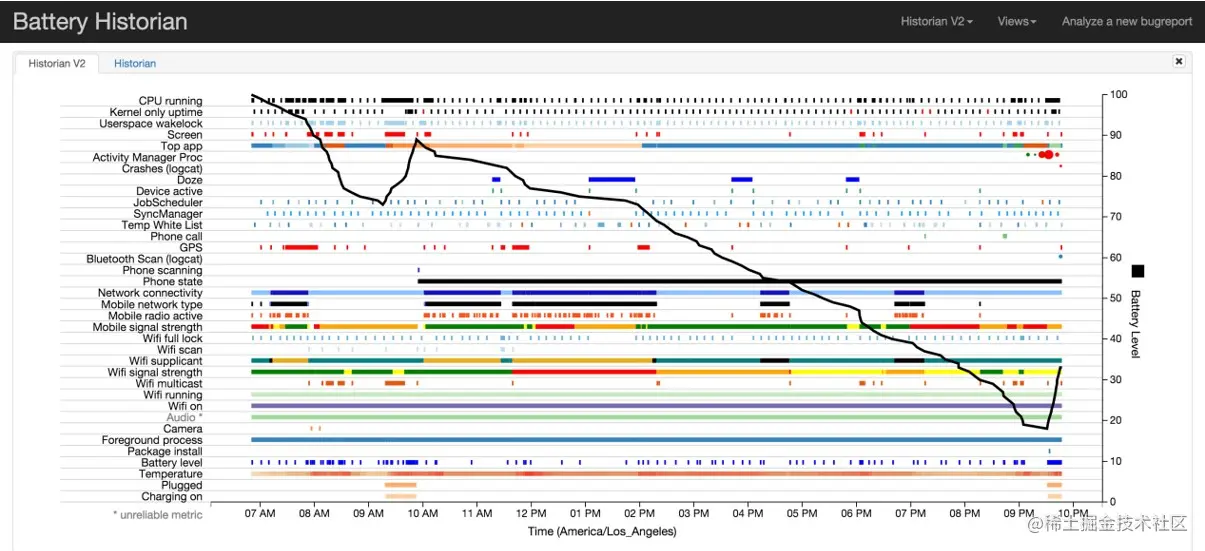Click the 100 battery level axis tick
Screen dimensions: 1205x551
(1118, 95)
